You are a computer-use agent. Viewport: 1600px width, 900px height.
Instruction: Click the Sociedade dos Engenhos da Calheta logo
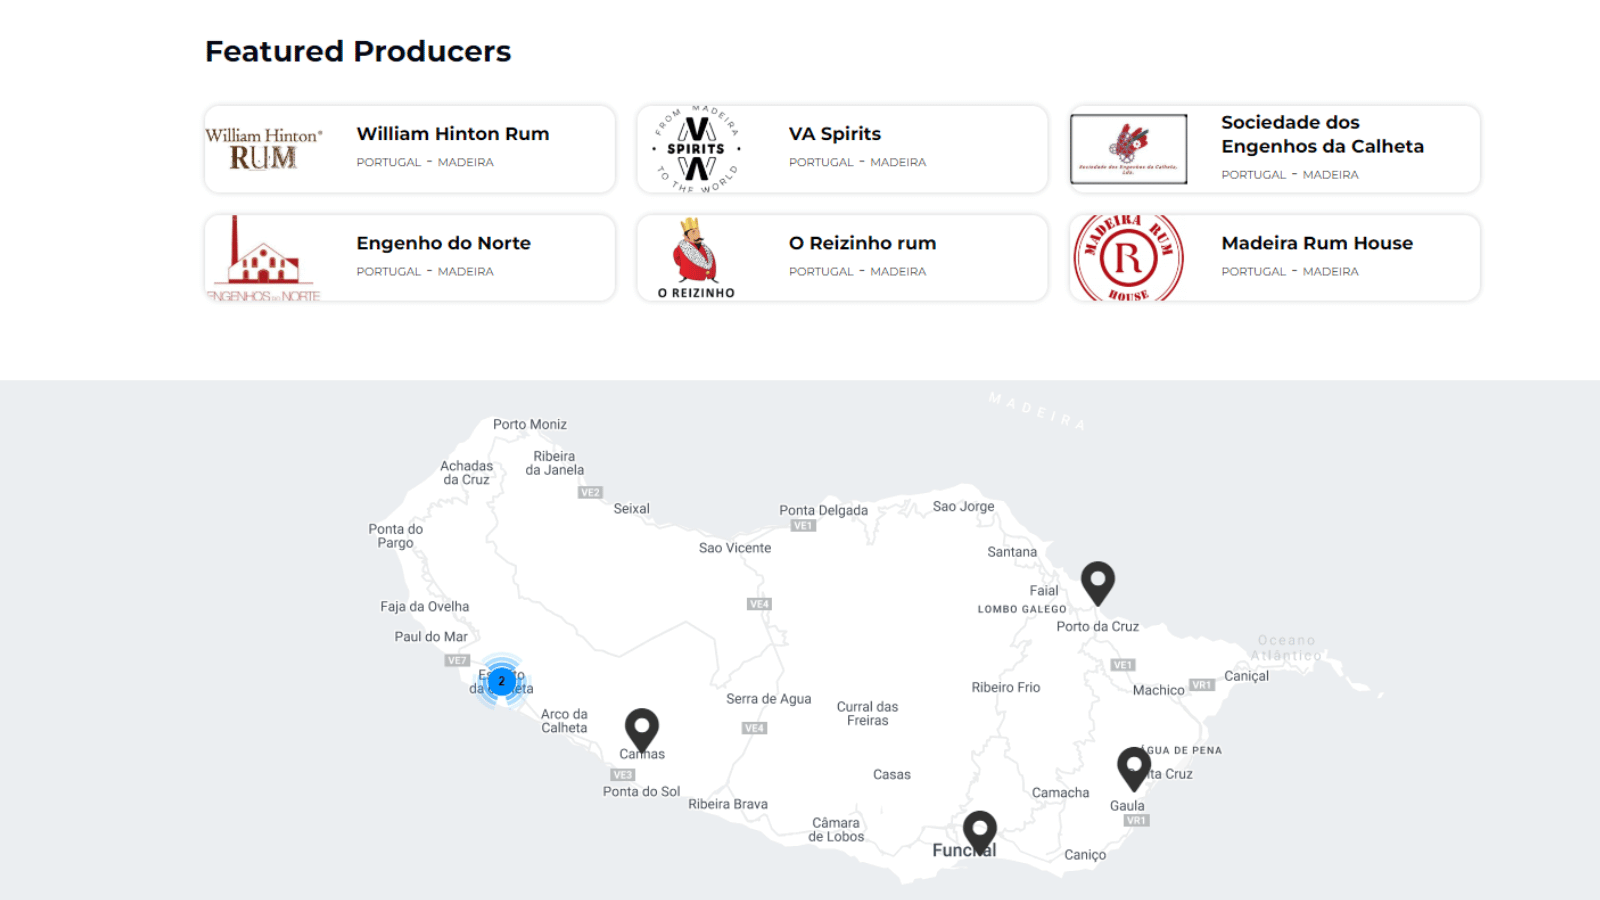coord(1129,149)
